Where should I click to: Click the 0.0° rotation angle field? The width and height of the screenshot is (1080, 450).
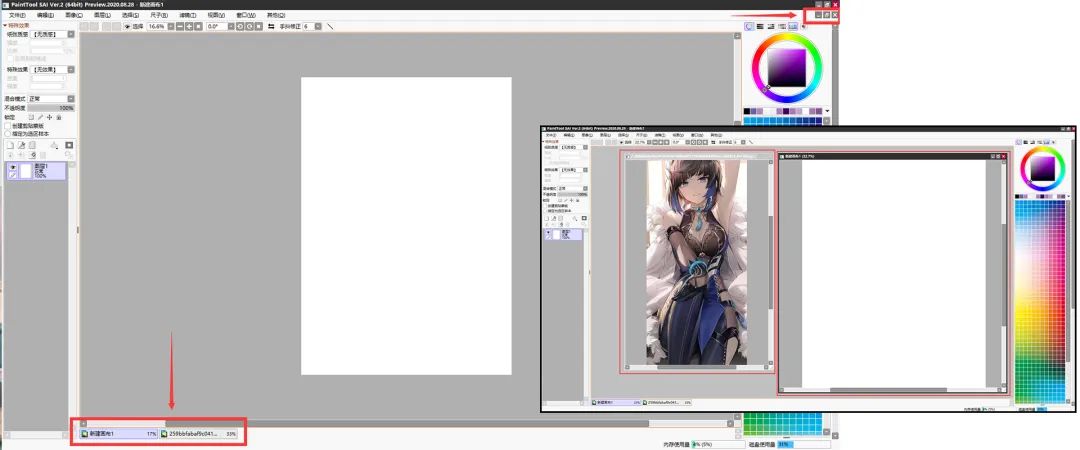pos(217,26)
